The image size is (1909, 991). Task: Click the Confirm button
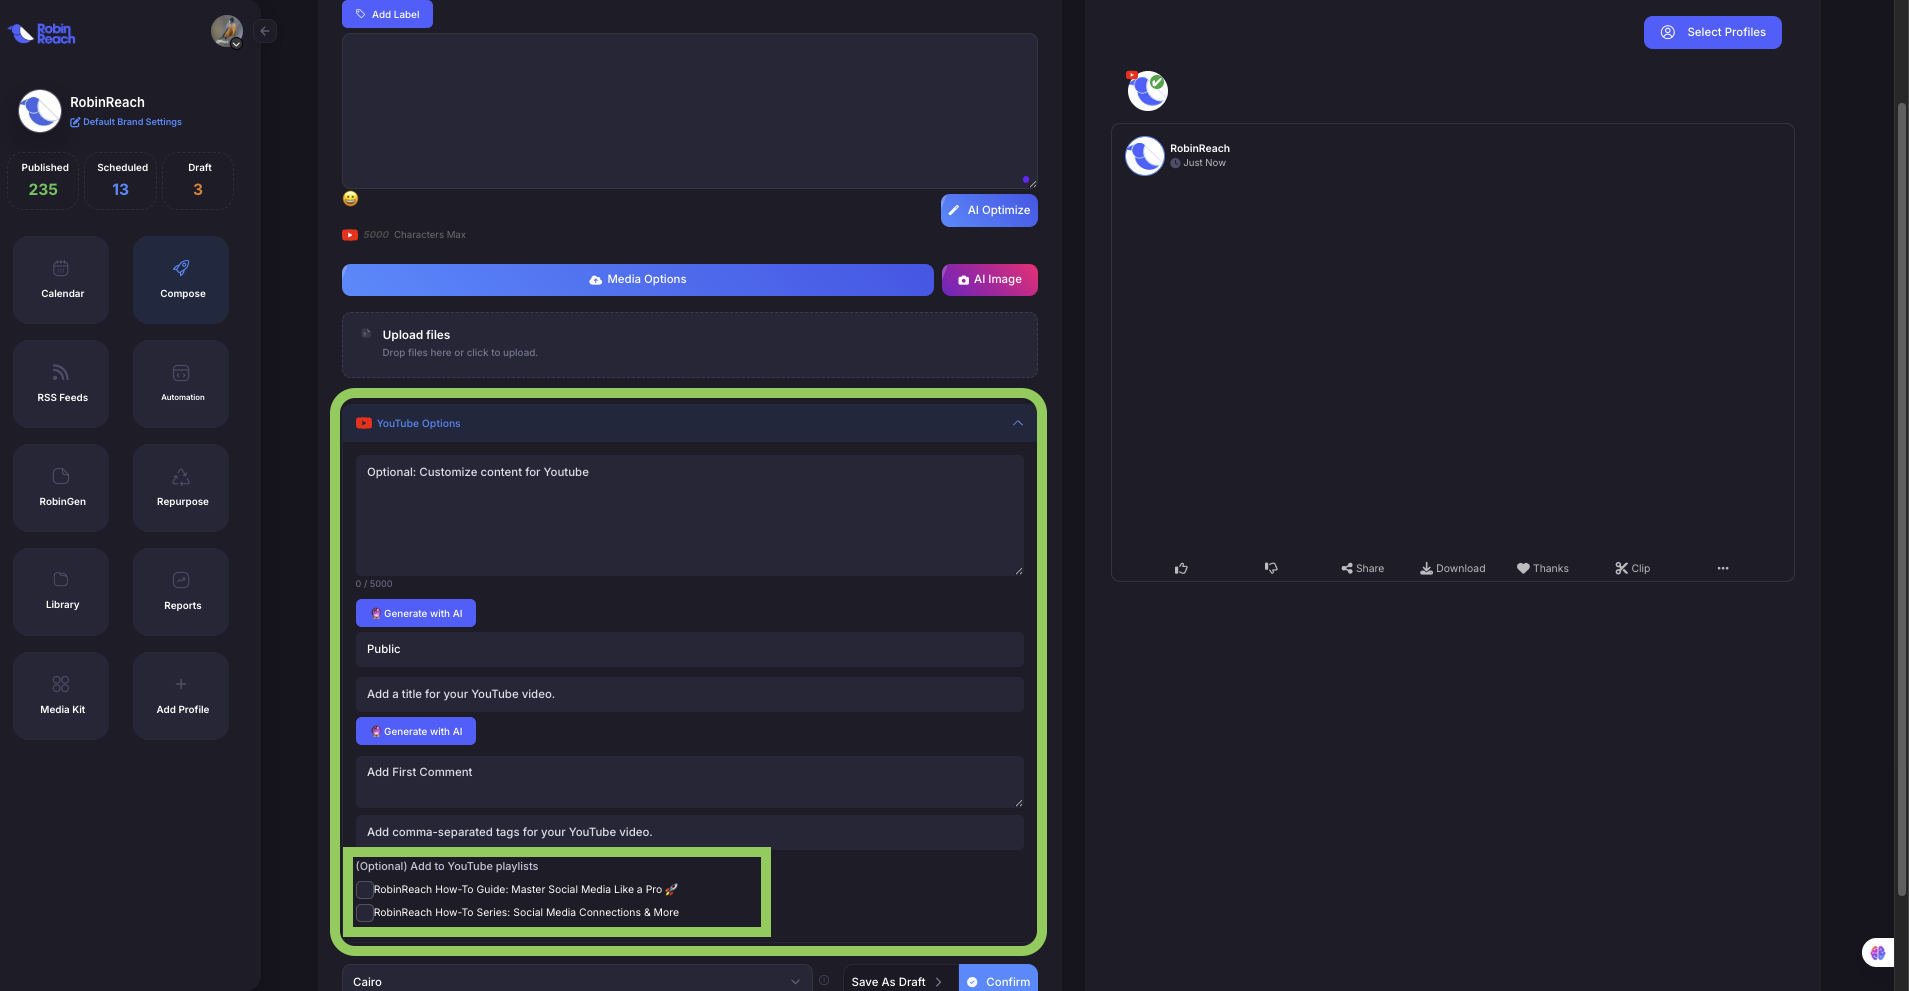(998, 981)
